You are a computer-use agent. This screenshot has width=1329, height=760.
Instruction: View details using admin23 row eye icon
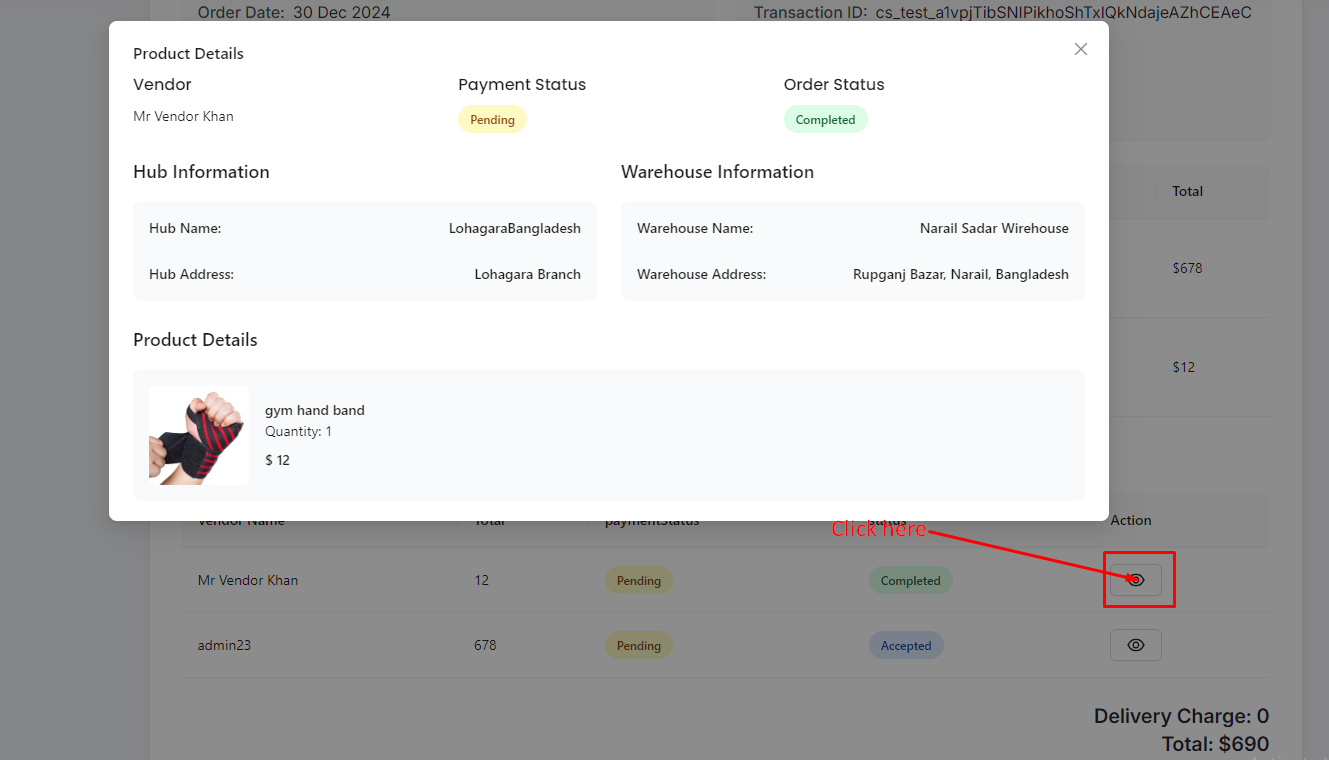pos(1135,645)
